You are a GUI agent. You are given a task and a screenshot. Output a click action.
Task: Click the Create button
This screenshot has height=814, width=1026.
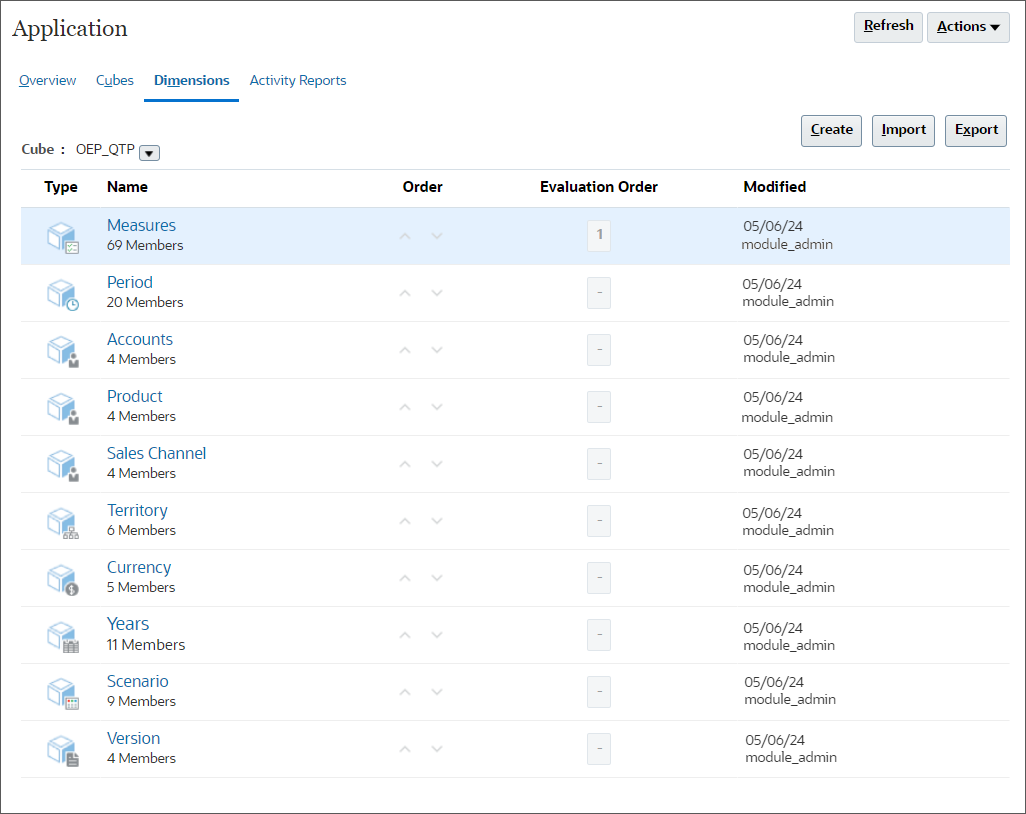pos(831,130)
